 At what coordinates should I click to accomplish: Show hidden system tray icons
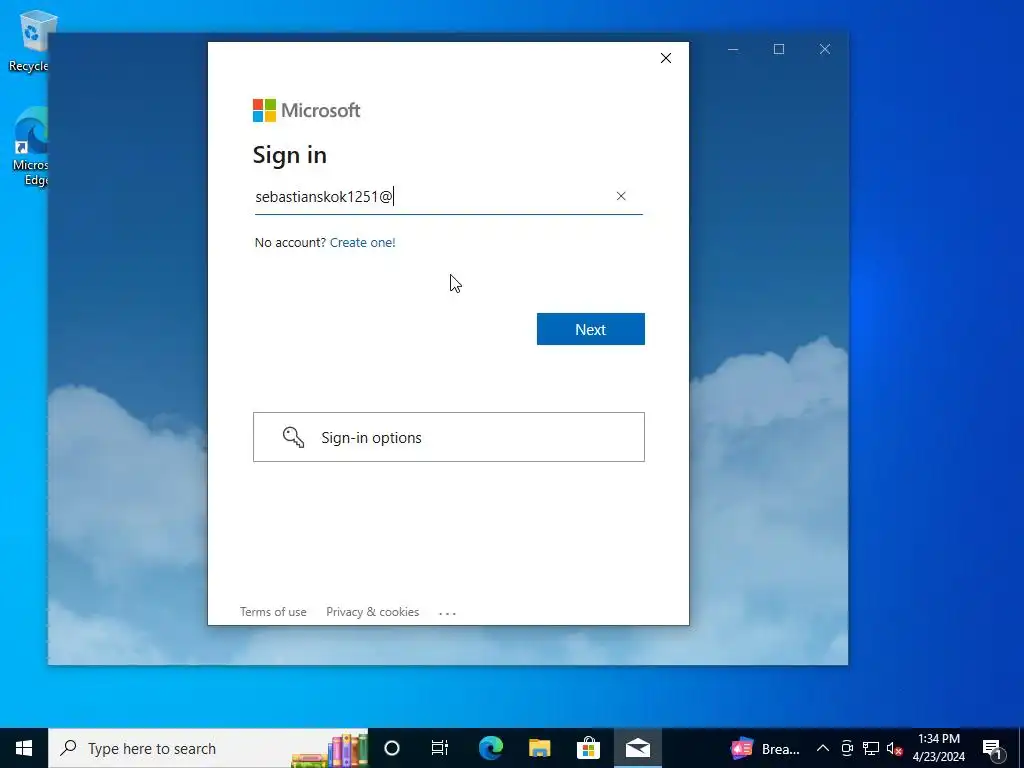coord(823,748)
